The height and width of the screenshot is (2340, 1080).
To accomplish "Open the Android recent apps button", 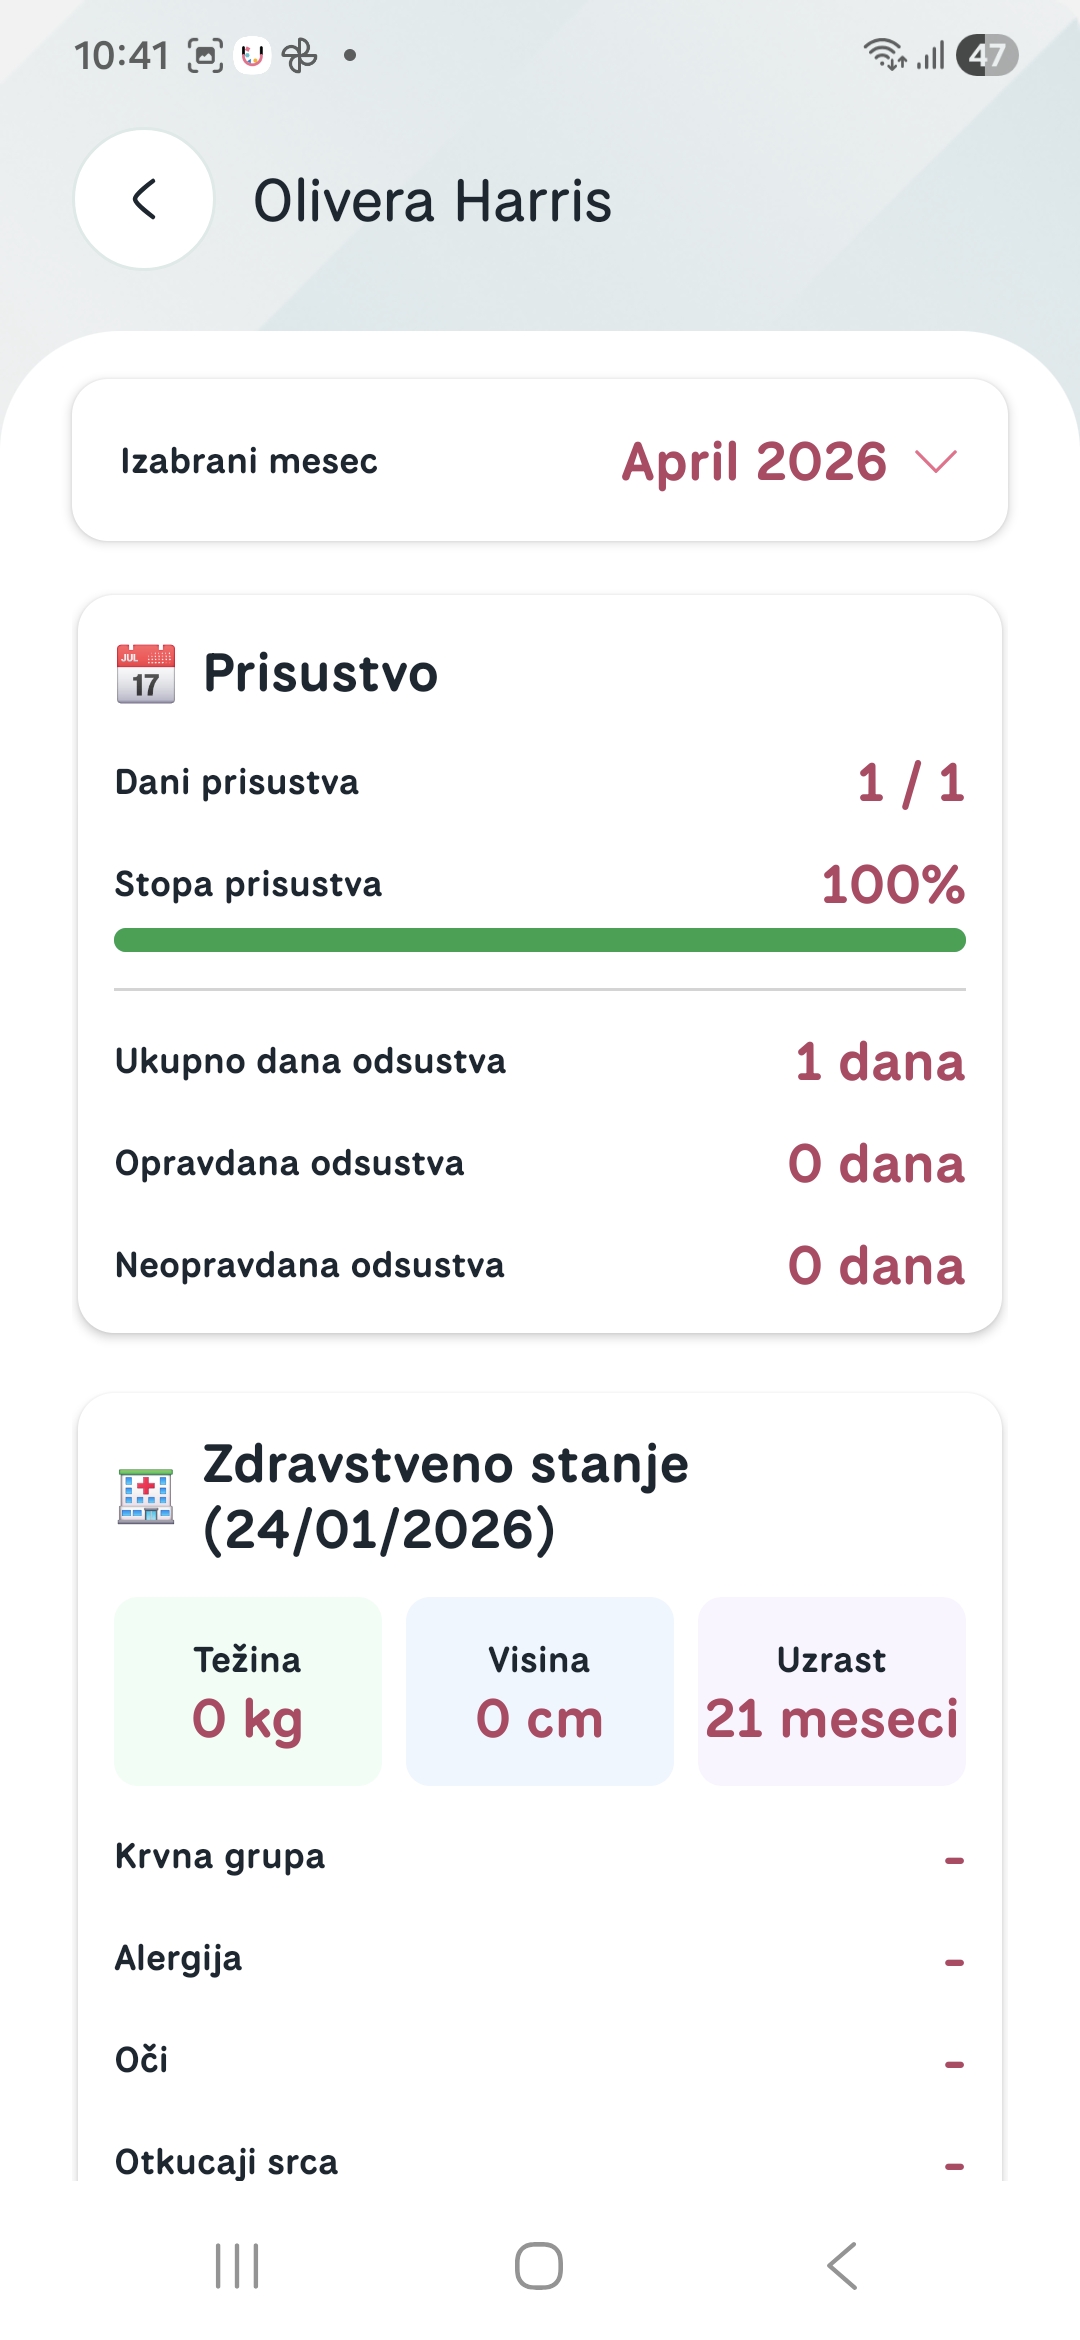I will coord(237,2265).
